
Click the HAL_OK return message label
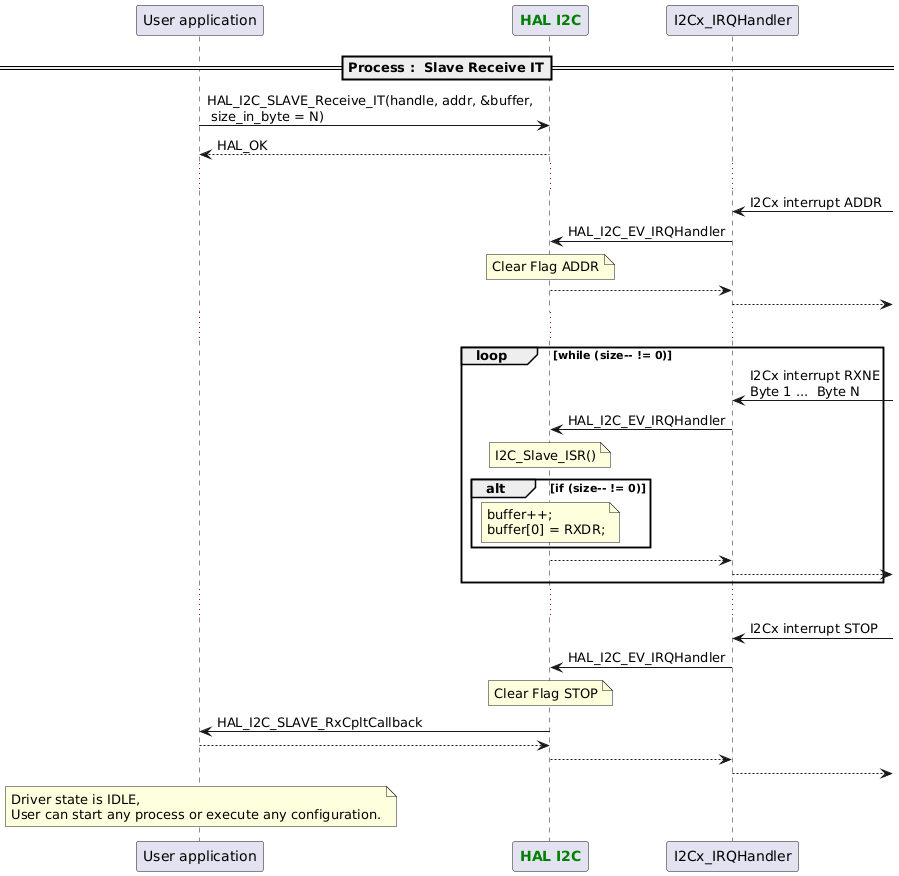(x=241, y=145)
